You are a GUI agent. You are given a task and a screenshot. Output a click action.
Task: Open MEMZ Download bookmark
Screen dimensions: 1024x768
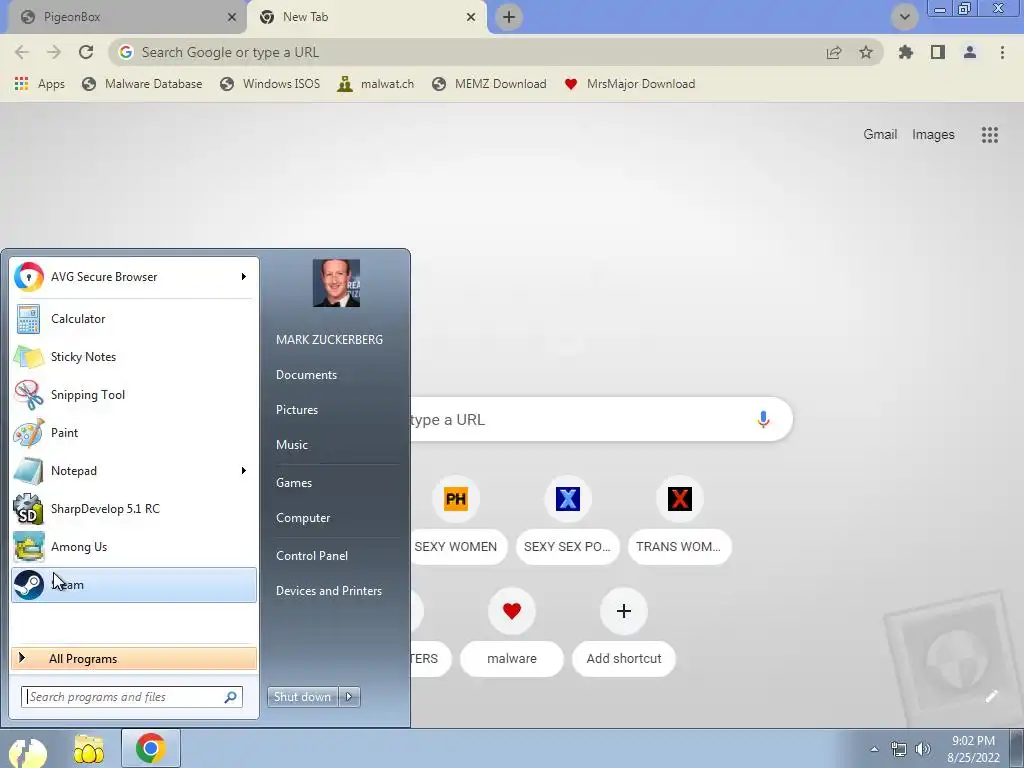489,84
